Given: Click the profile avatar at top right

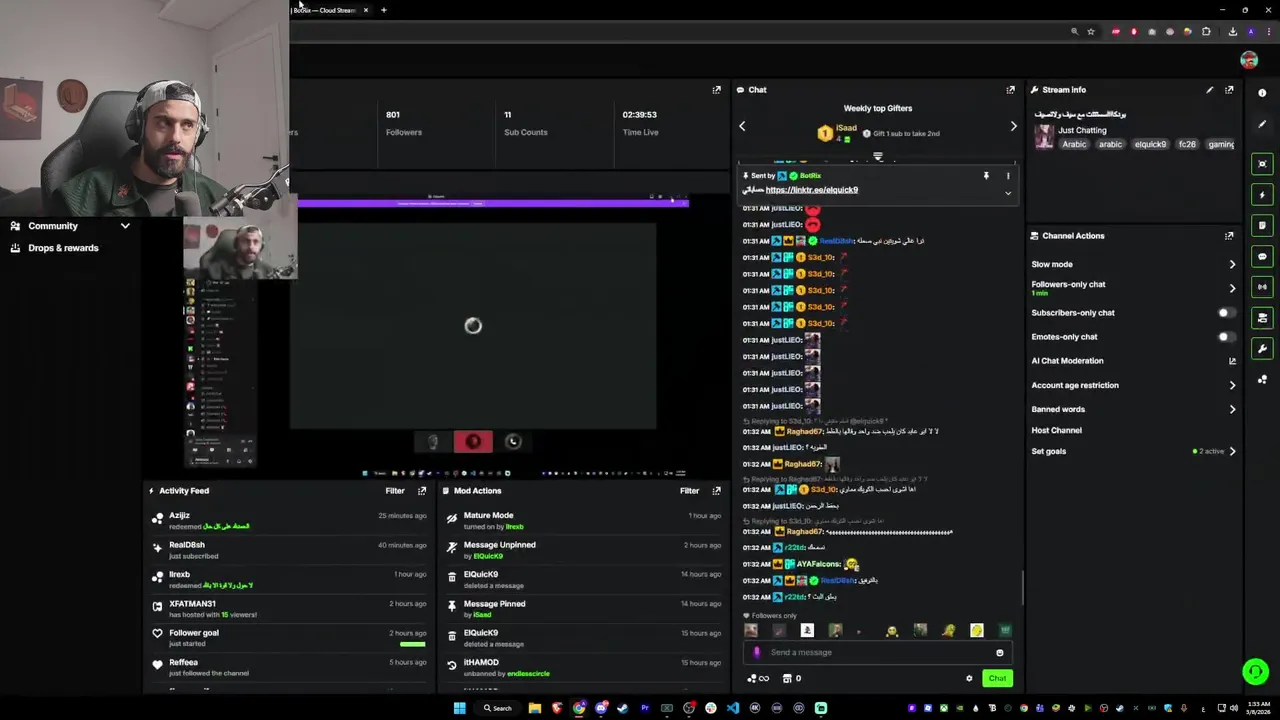Looking at the screenshot, I should pyautogui.click(x=1249, y=60).
